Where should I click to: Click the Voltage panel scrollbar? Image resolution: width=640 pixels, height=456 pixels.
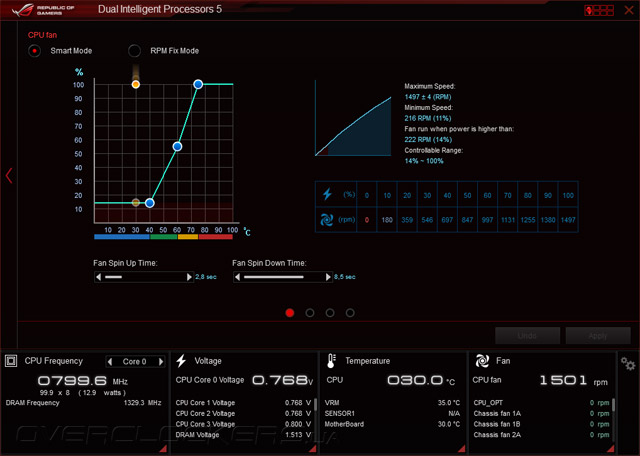coord(316,405)
